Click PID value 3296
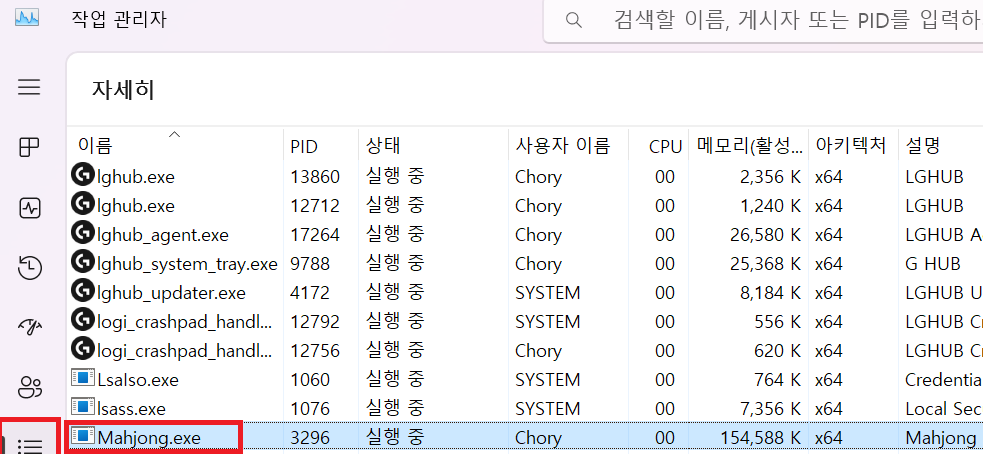Image resolution: width=983 pixels, height=454 pixels. coord(310,438)
